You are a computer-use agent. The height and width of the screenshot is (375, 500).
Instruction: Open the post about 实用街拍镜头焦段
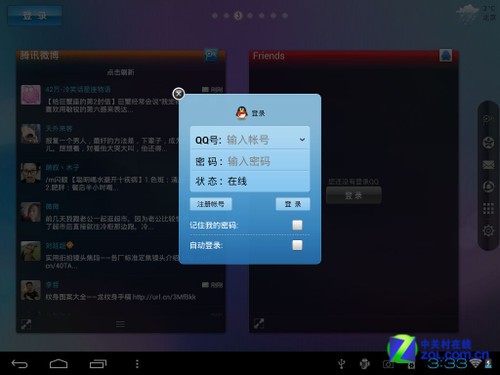[113, 262]
